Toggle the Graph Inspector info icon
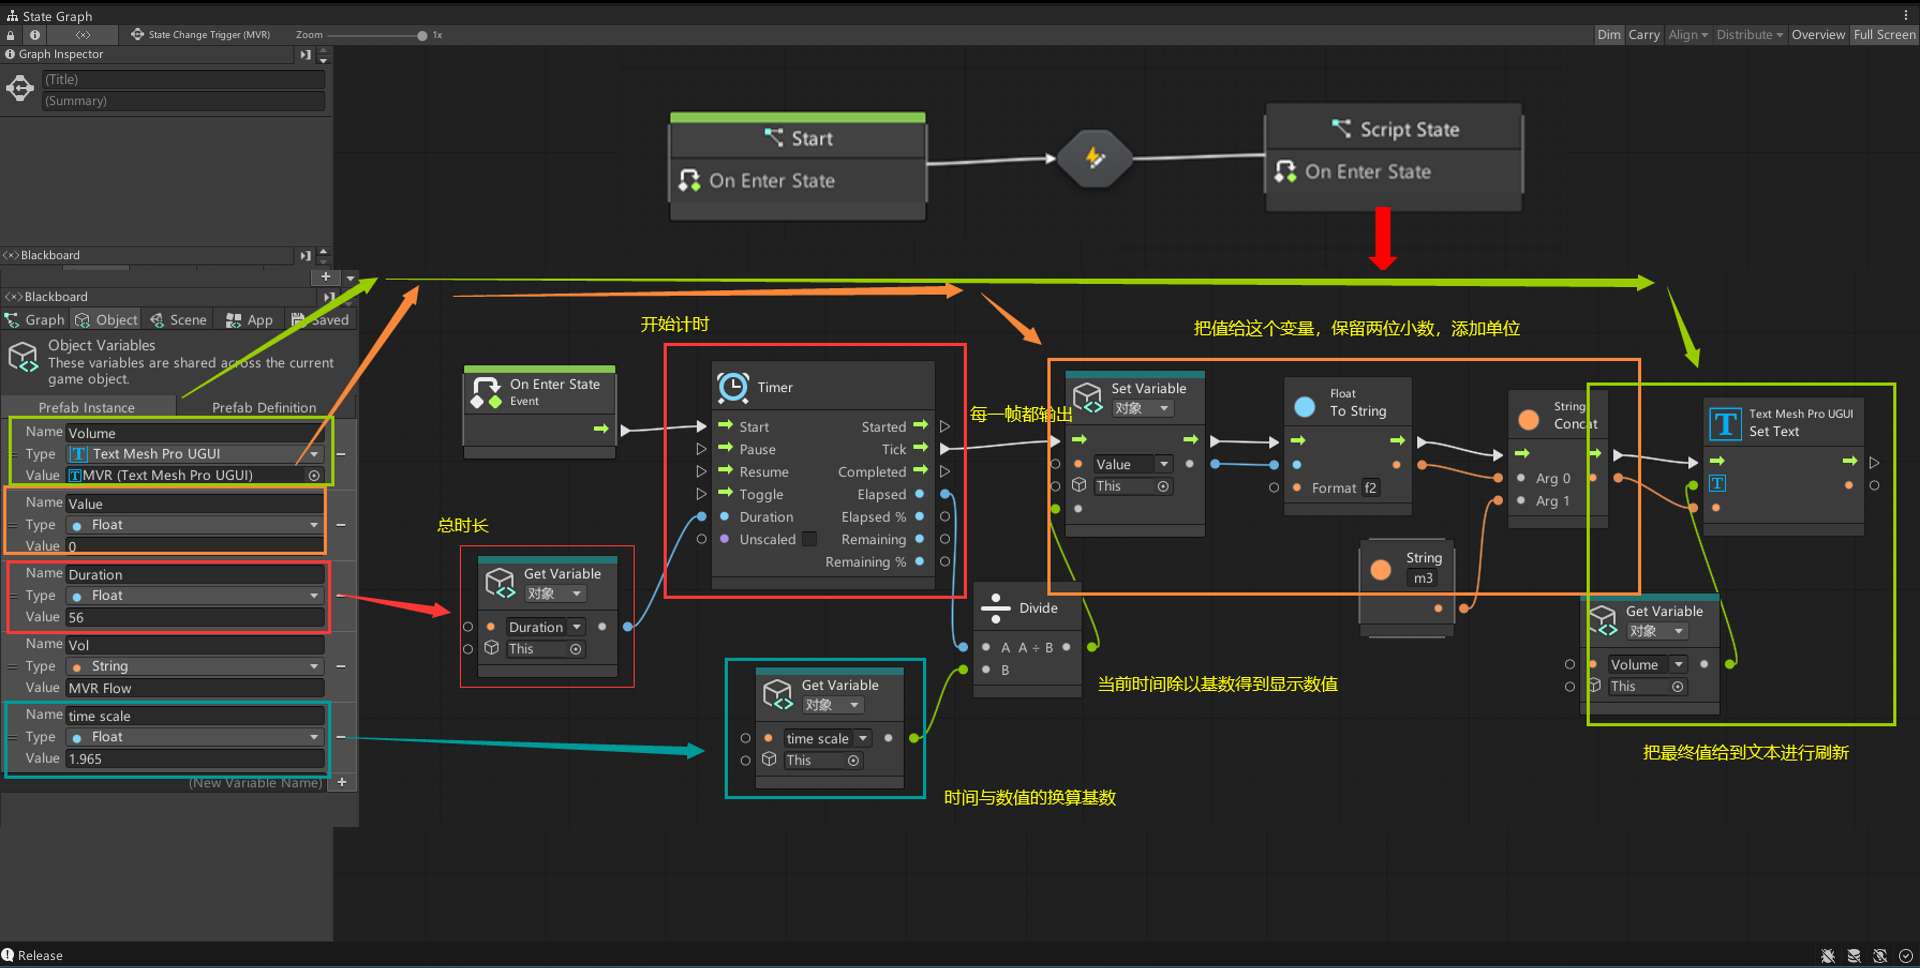The image size is (1920, 968). [35, 35]
